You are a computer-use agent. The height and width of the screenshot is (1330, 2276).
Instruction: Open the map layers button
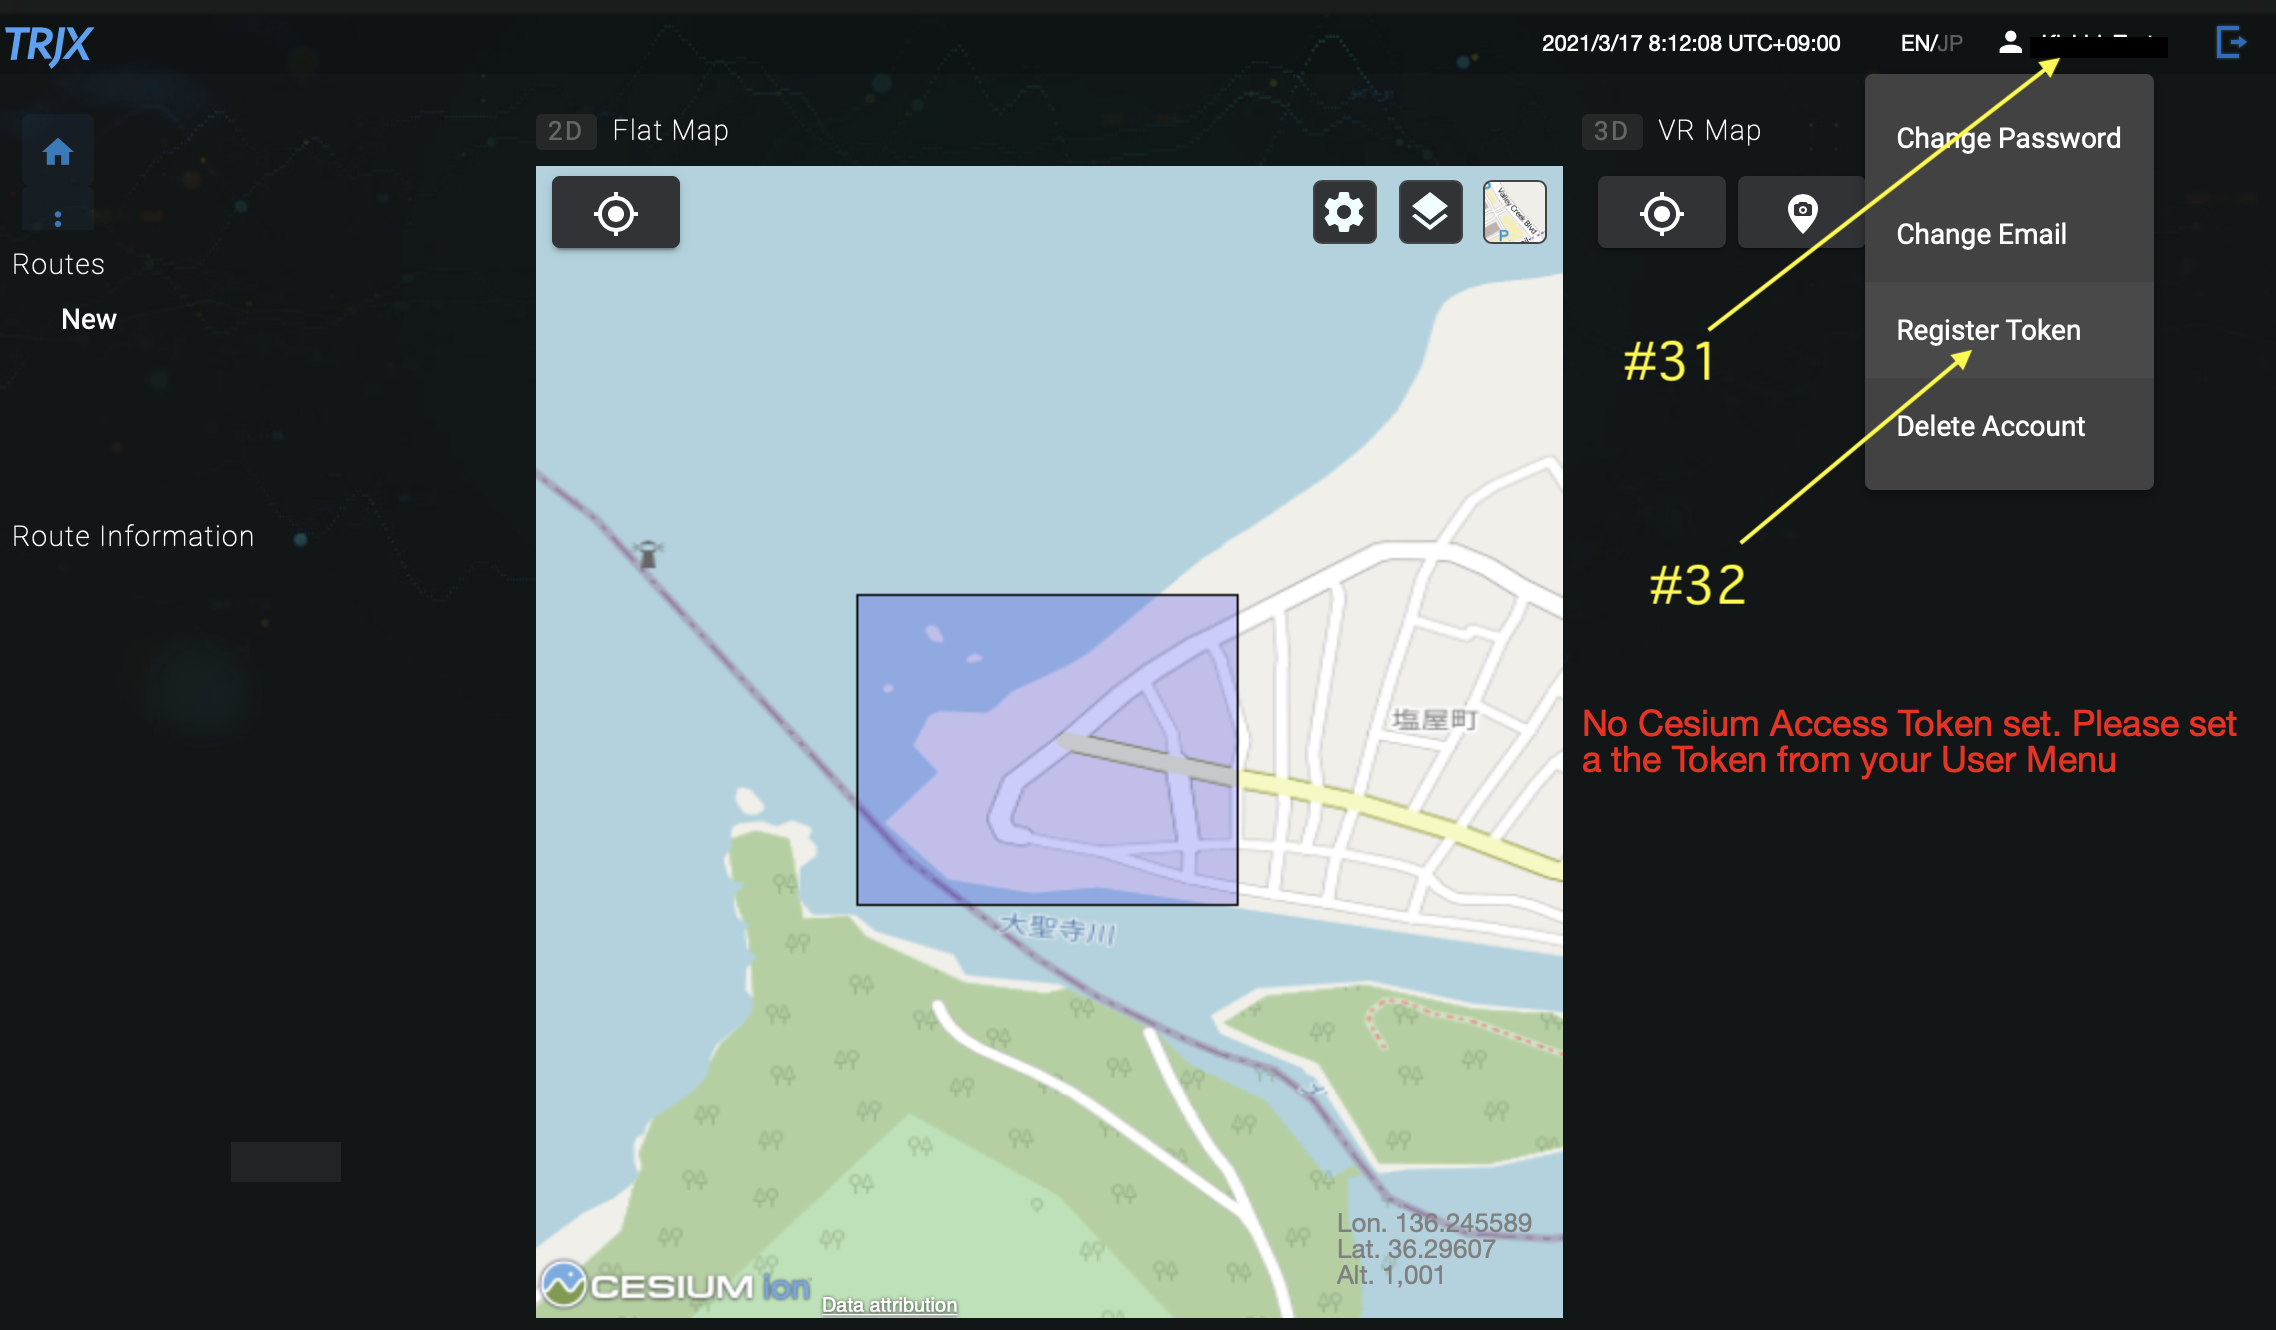[x=1430, y=212]
